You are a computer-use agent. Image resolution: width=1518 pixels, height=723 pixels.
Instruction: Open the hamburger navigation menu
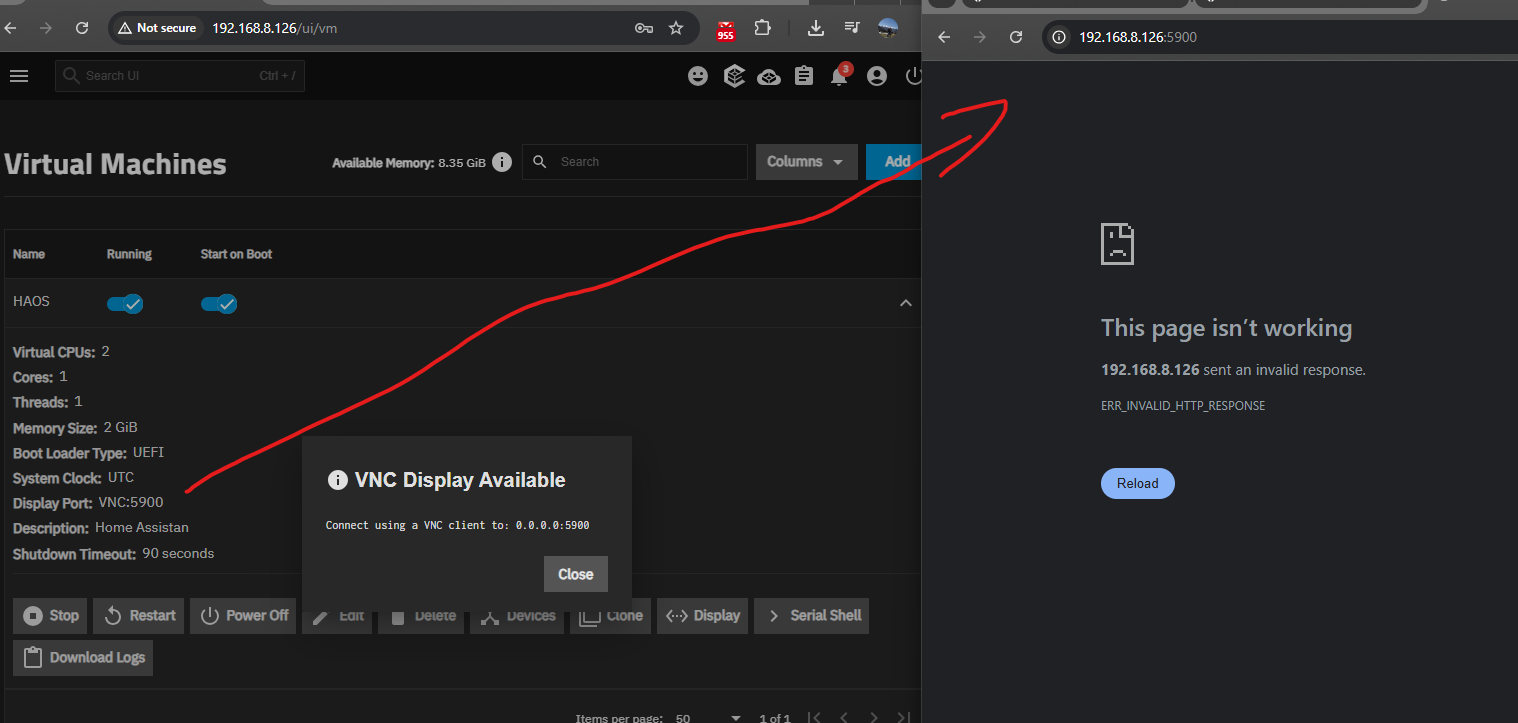coord(19,76)
